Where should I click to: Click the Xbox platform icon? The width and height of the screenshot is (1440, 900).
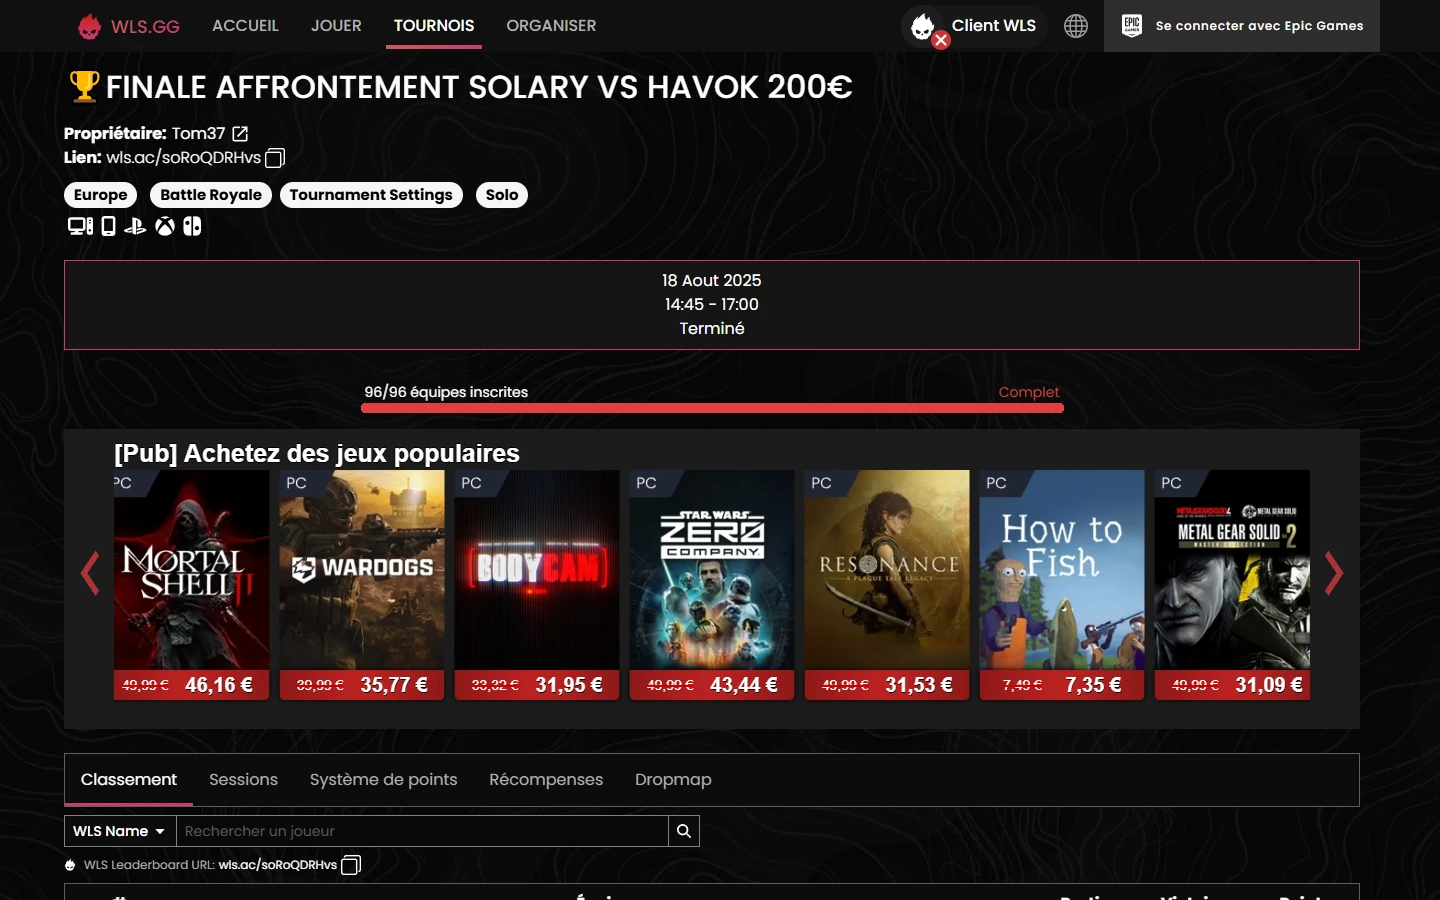[165, 226]
